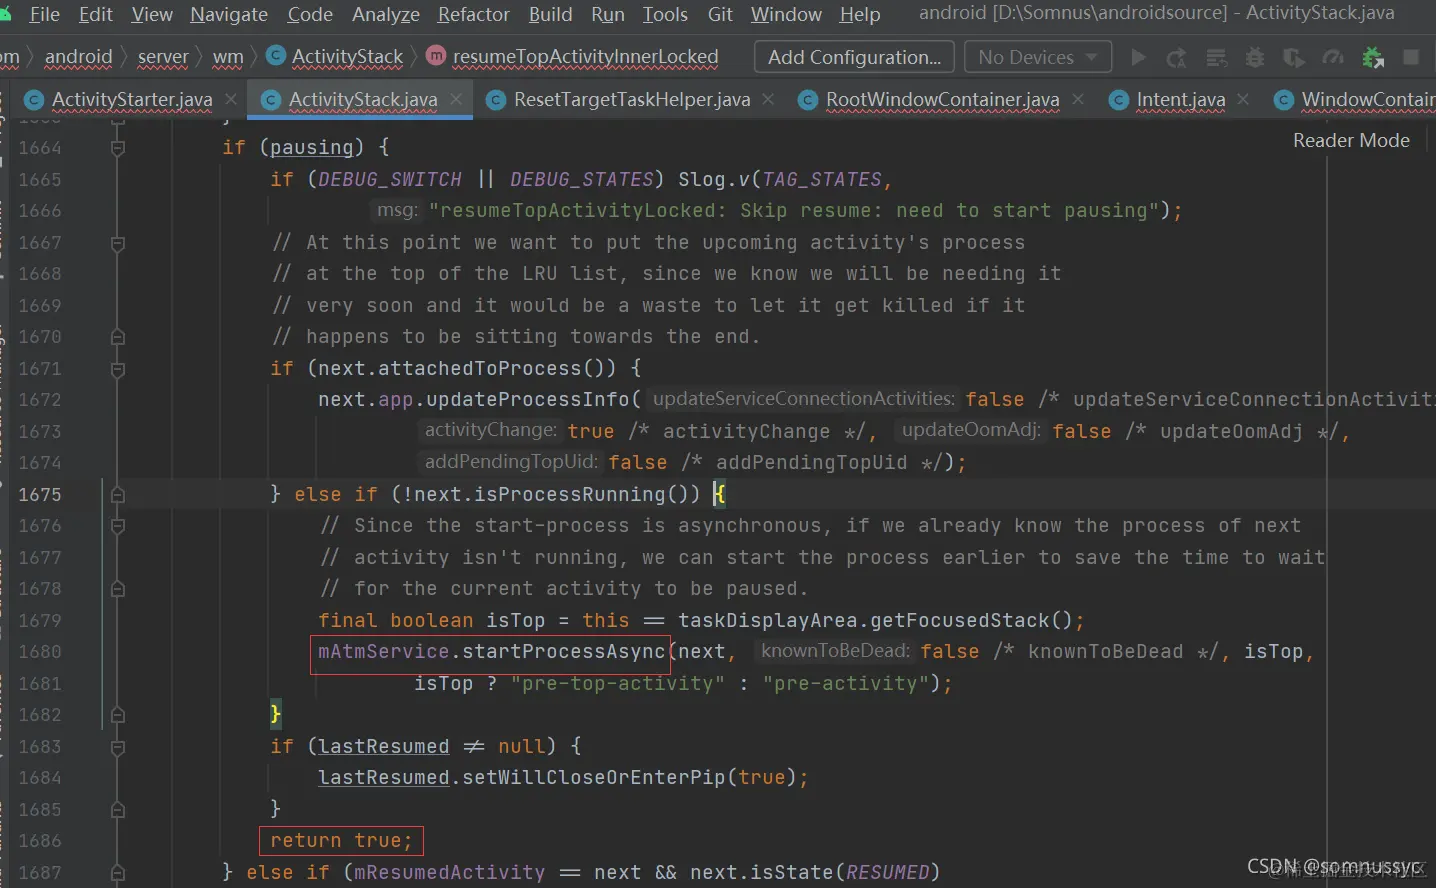Click the class icon on ActivityStarter.java tab
This screenshot has height=888, width=1436.
pyautogui.click(x=33, y=100)
